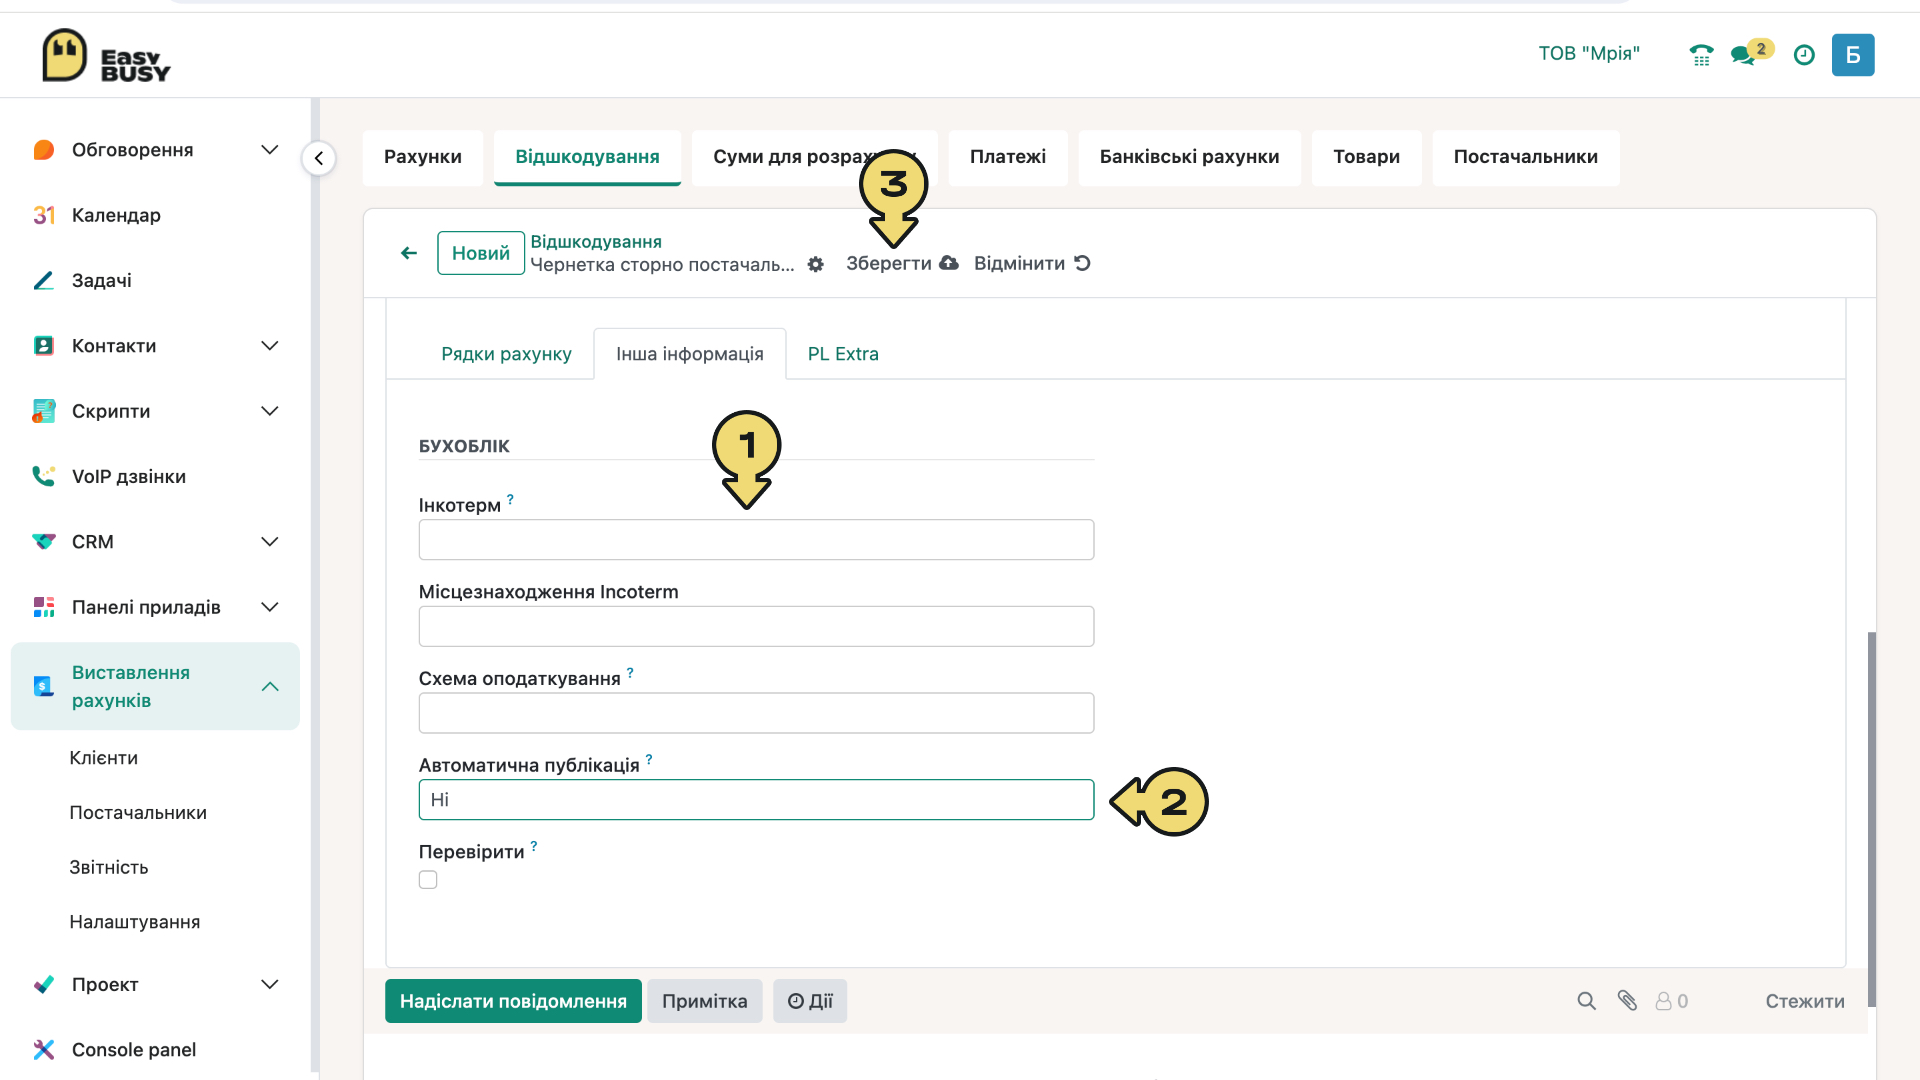
Task: Open Автоматична публікація dropdown showing Ні
Action: tap(756, 800)
